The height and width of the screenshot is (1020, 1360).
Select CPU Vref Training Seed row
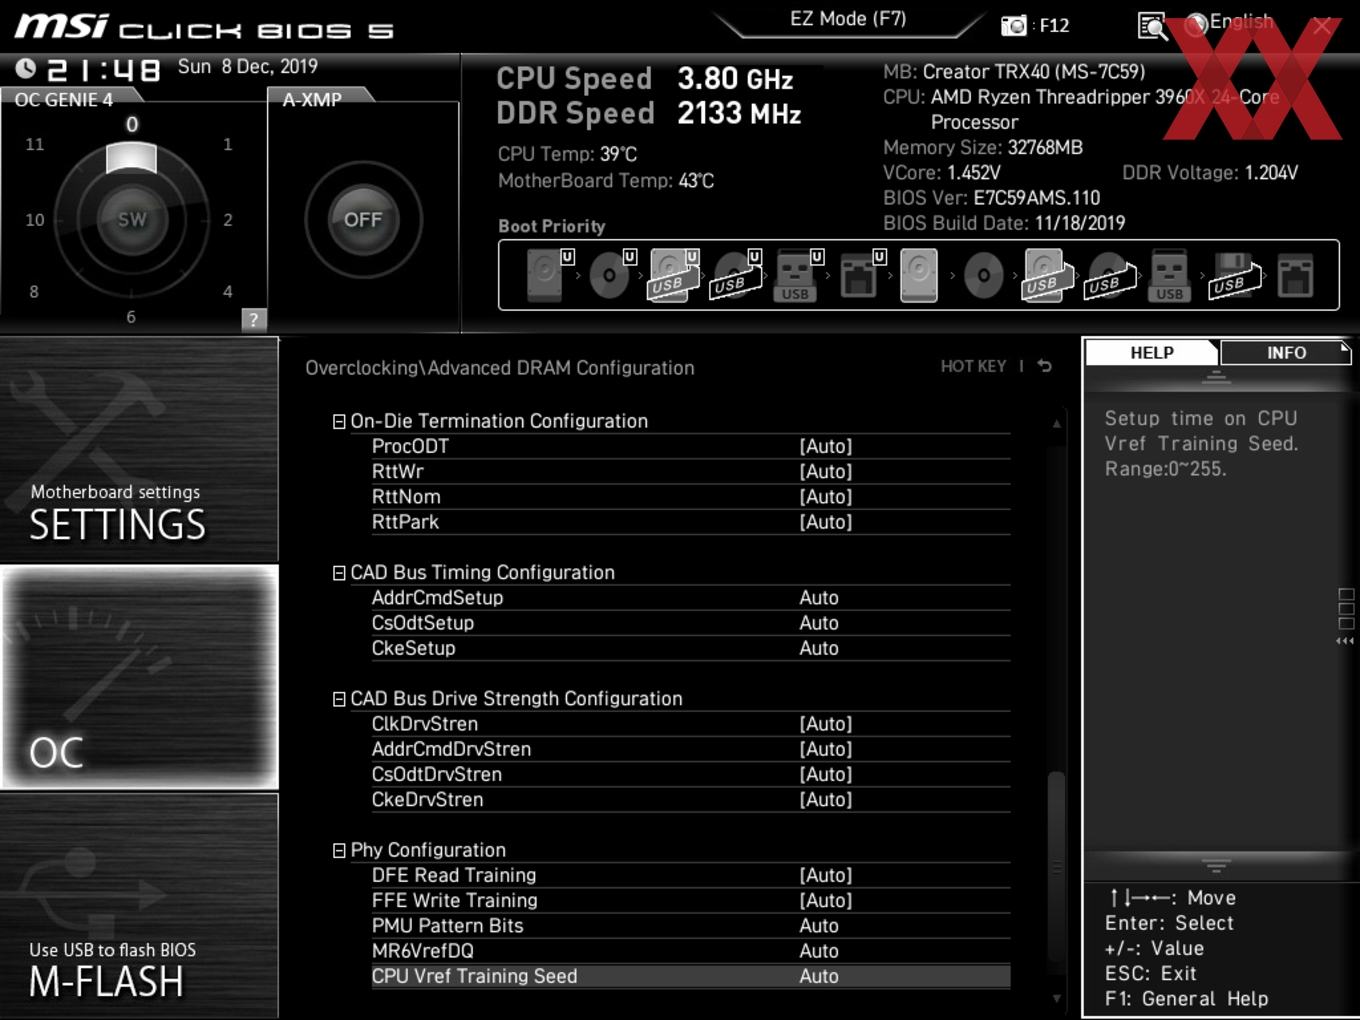pyautogui.click(x=690, y=976)
